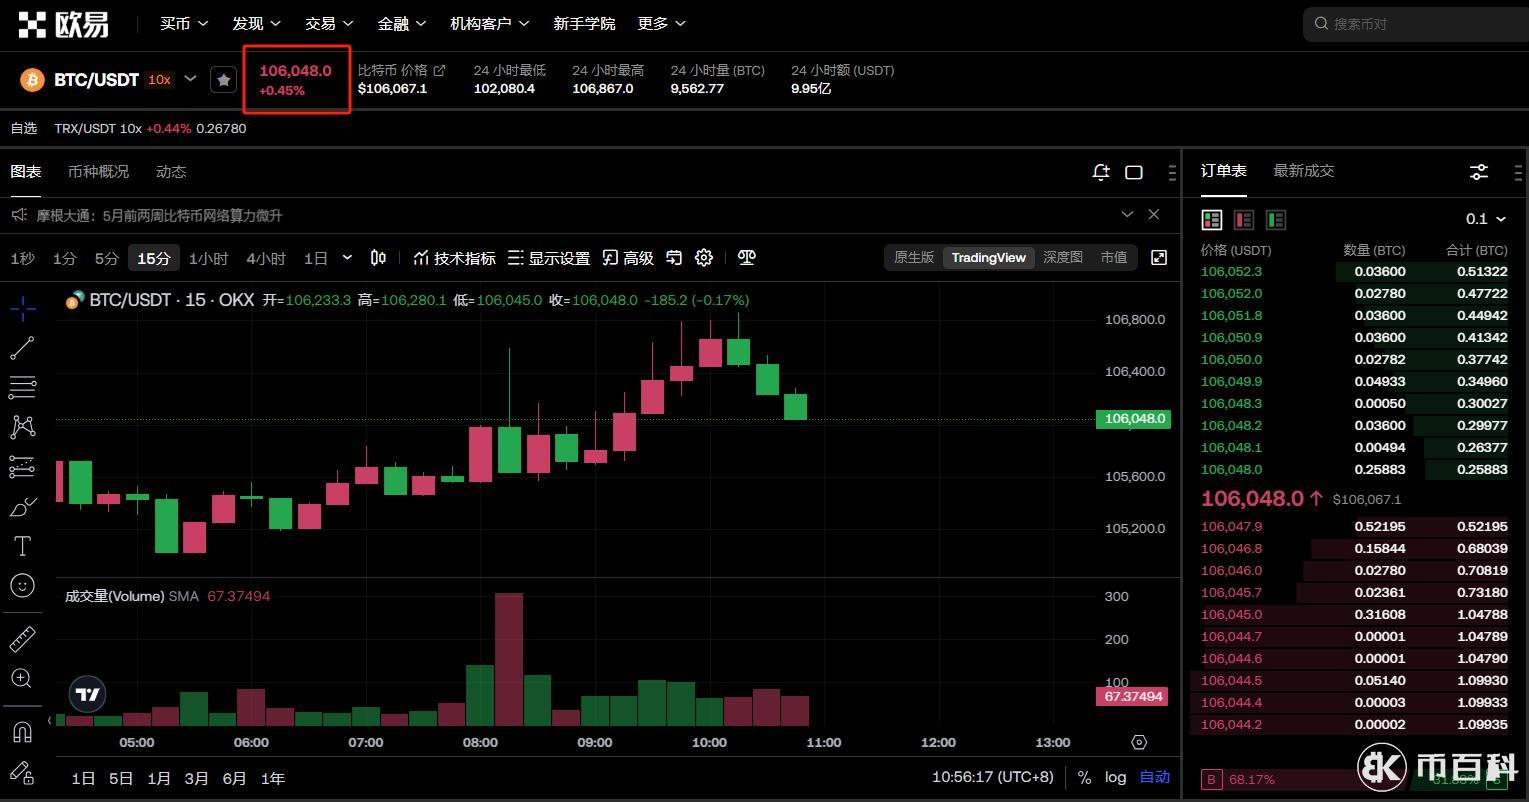Select the 1小时 interval
This screenshot has height=802, width=1529.
pyautogui.click(x=209, y=258)
